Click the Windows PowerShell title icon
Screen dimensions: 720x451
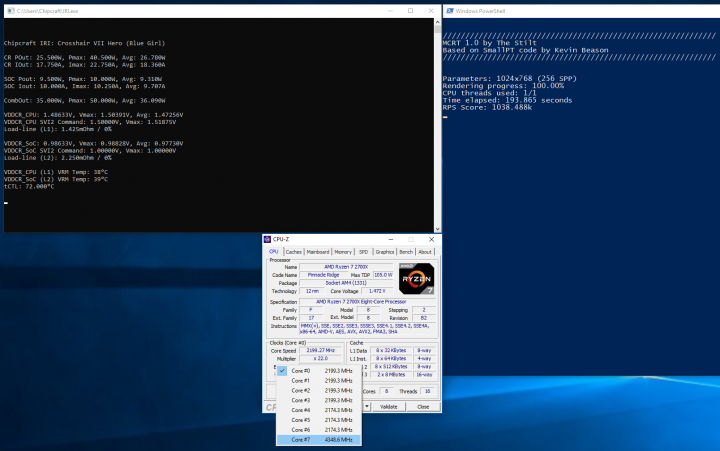(450, 11)
